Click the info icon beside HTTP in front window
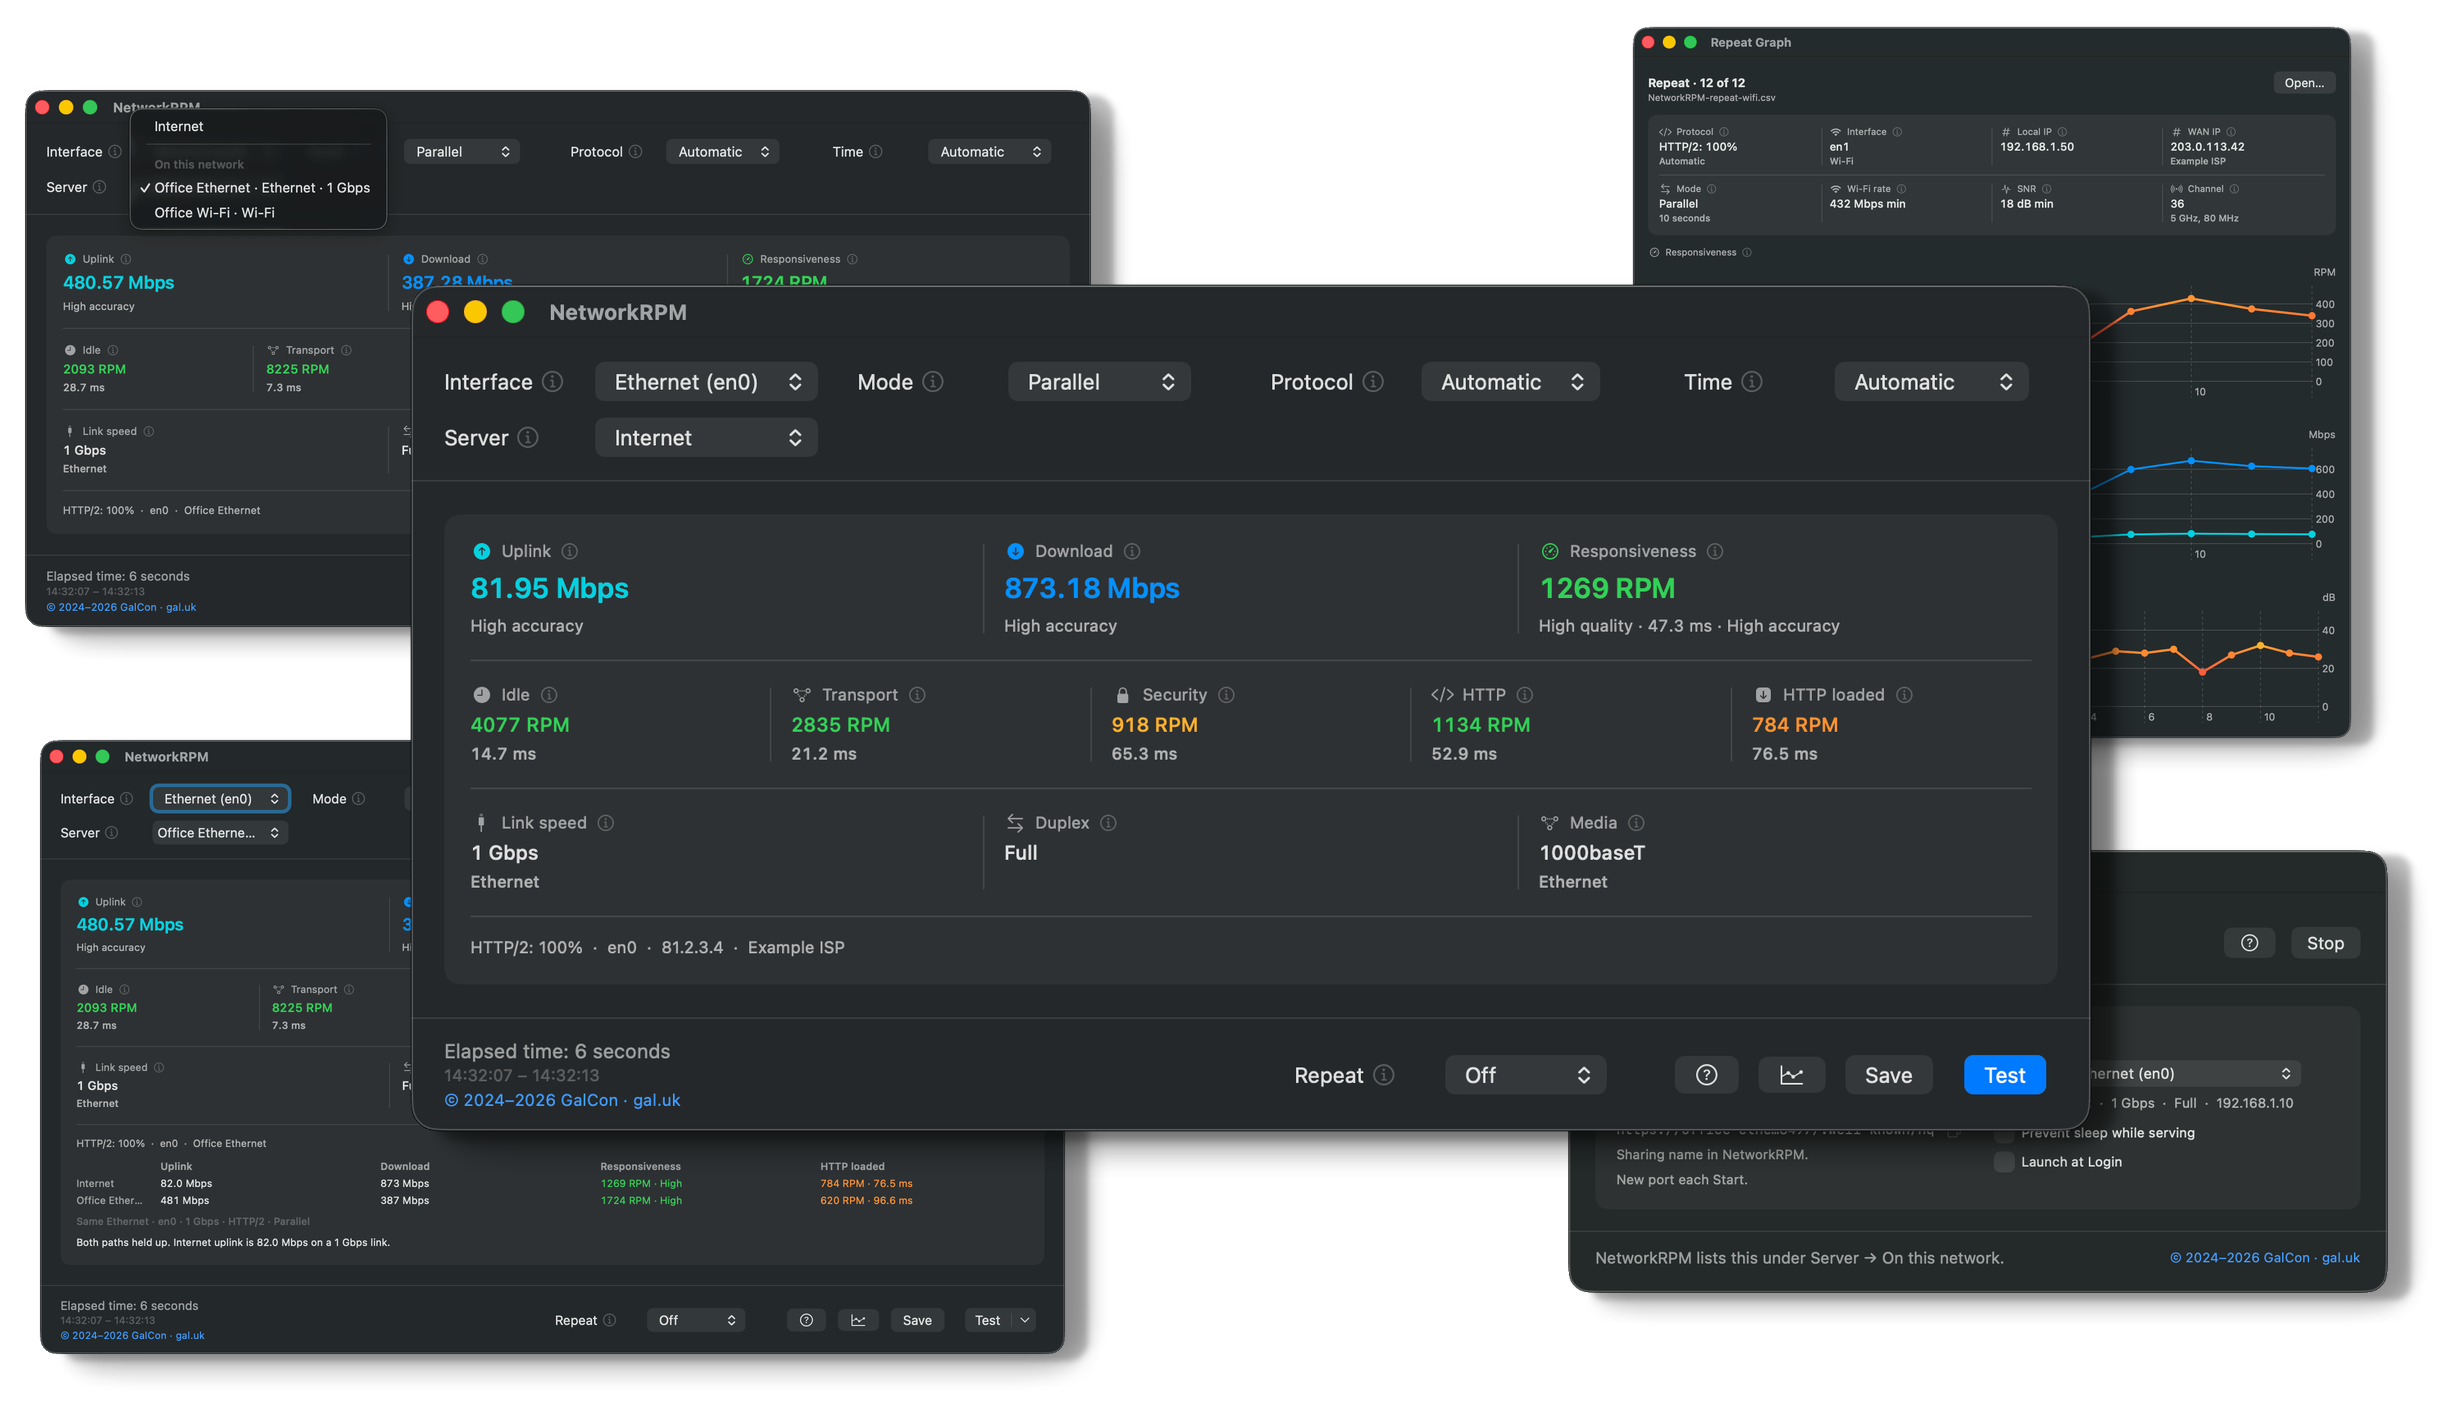Viewport: 2455px width, 1415px height. tap(1525, 695)
